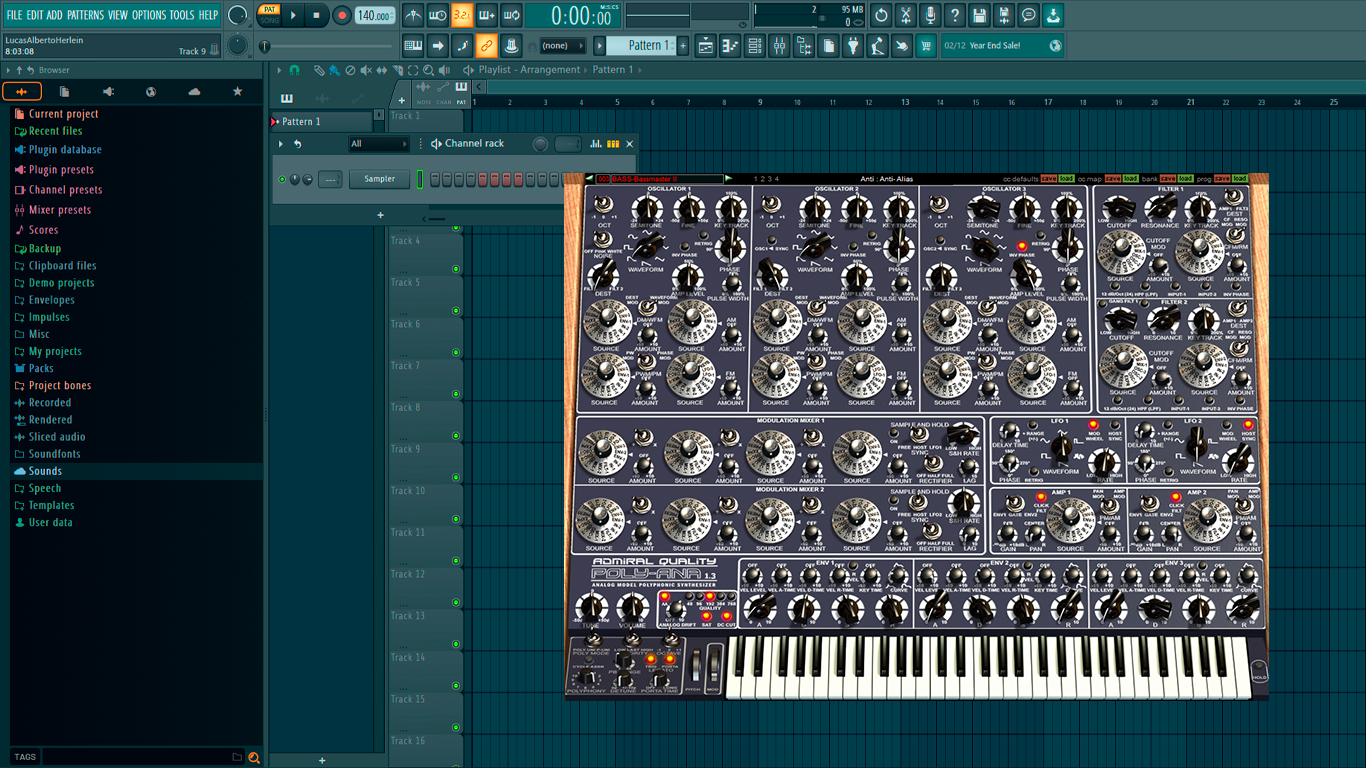This screenshot has width=1366, height=768.
Task: Click the record button in transport
Action: (341, 15)
